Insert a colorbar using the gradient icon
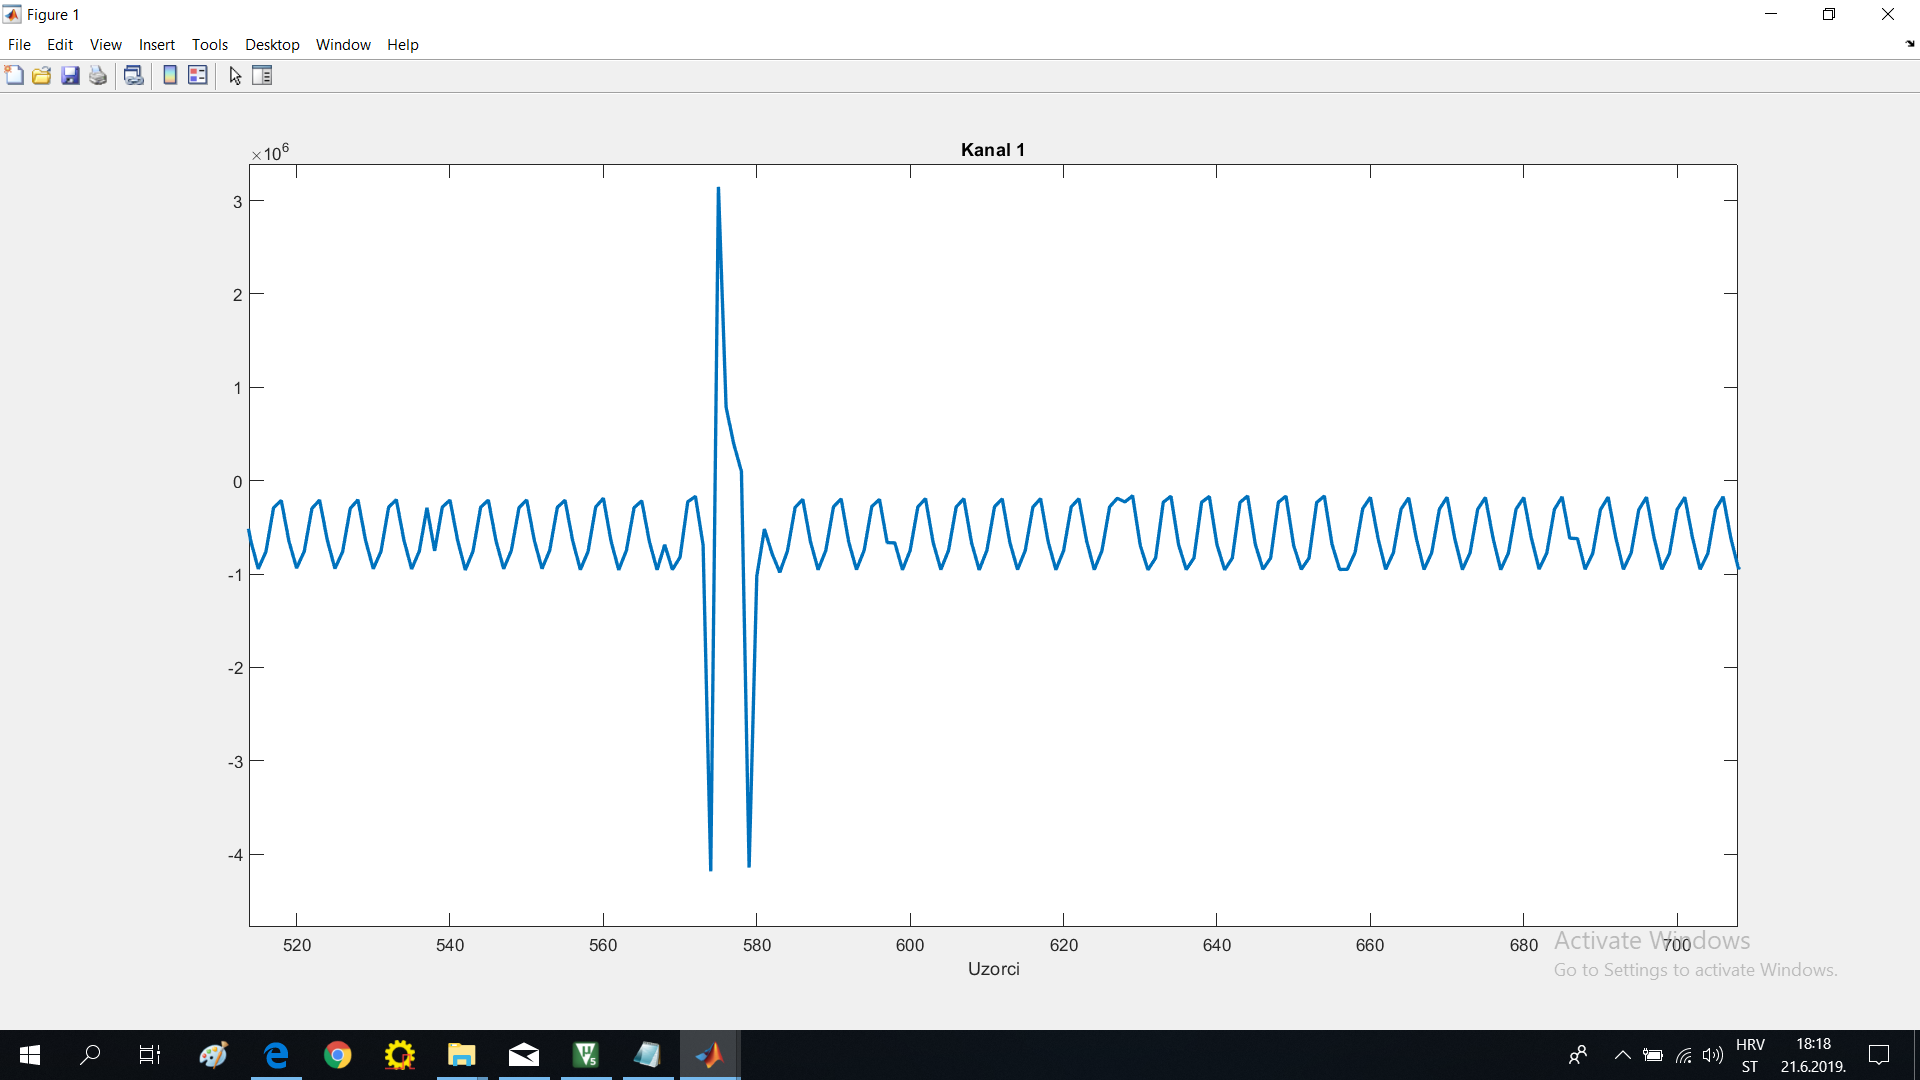Screen dimensions: 1920x1080 point(170,75)
